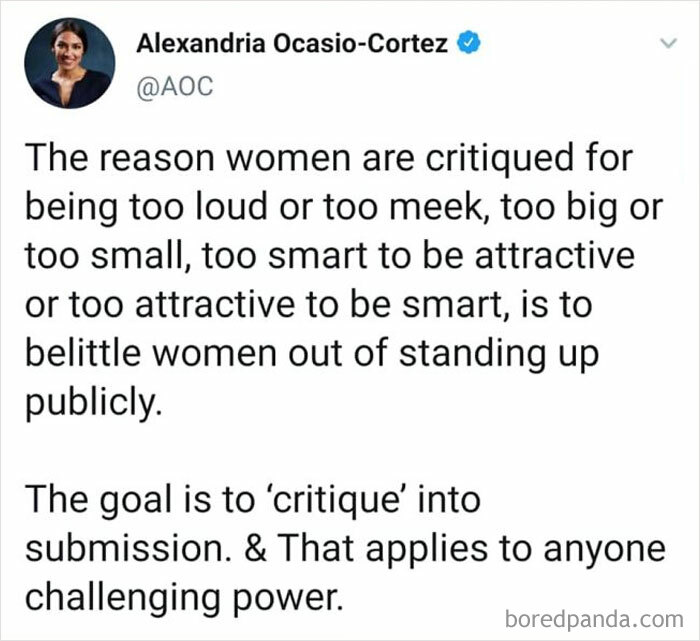Screen dimensions: 700x641
Task: Click the profile avatar photo
Action: coord(69,60)
